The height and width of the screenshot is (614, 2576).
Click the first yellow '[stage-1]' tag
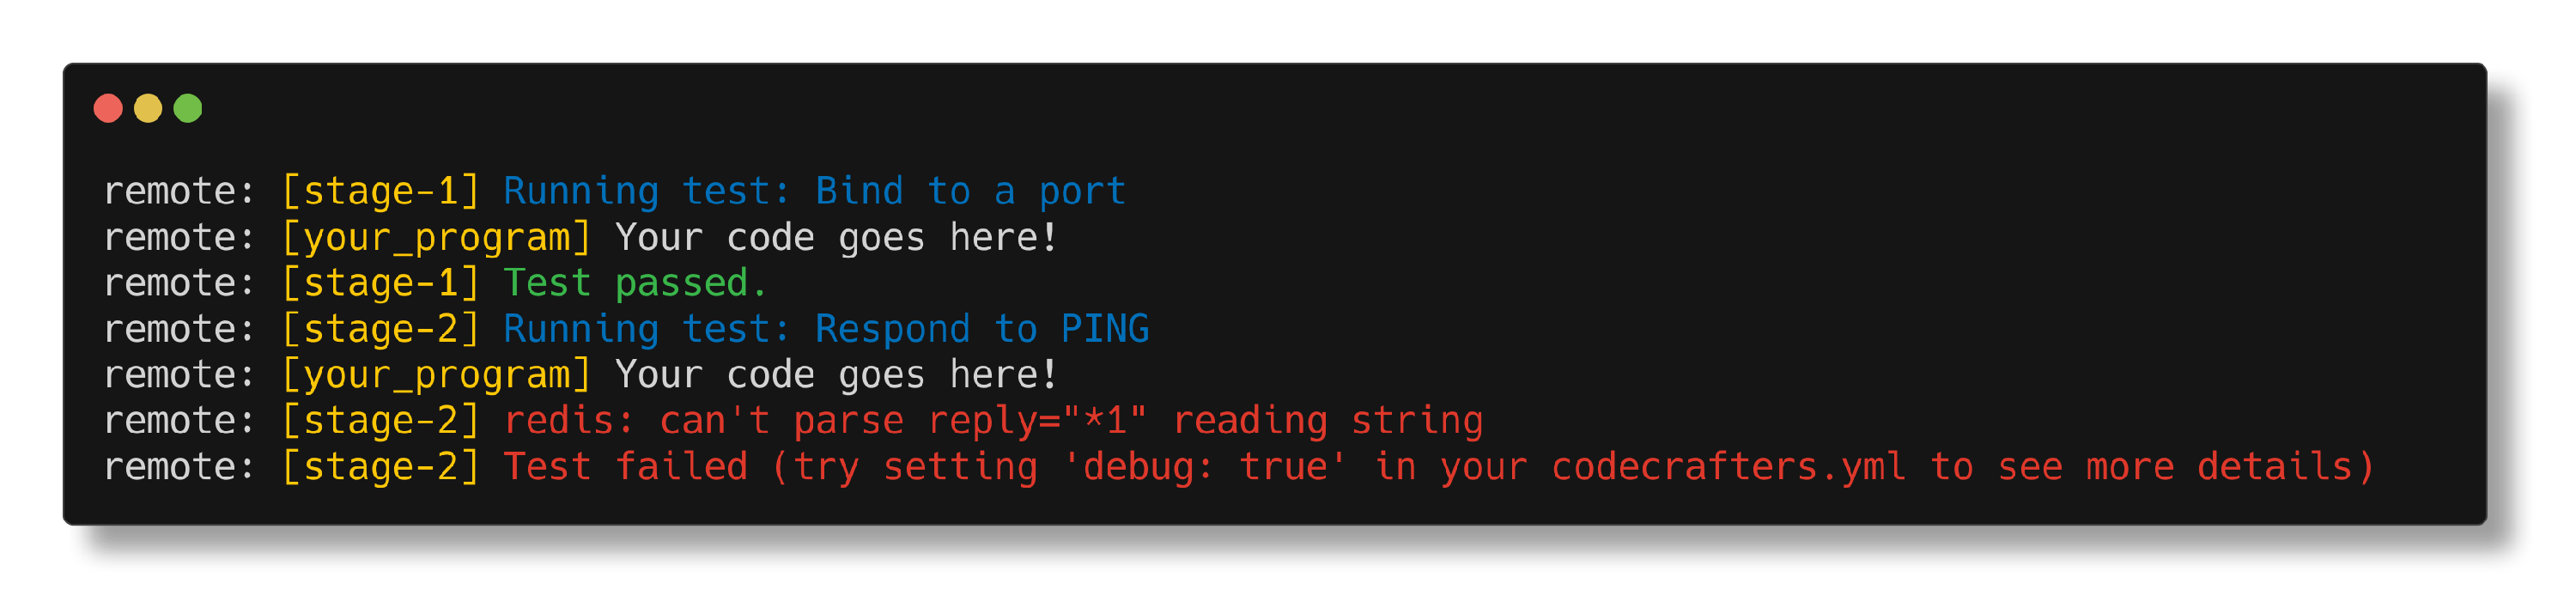pos(381,191)
